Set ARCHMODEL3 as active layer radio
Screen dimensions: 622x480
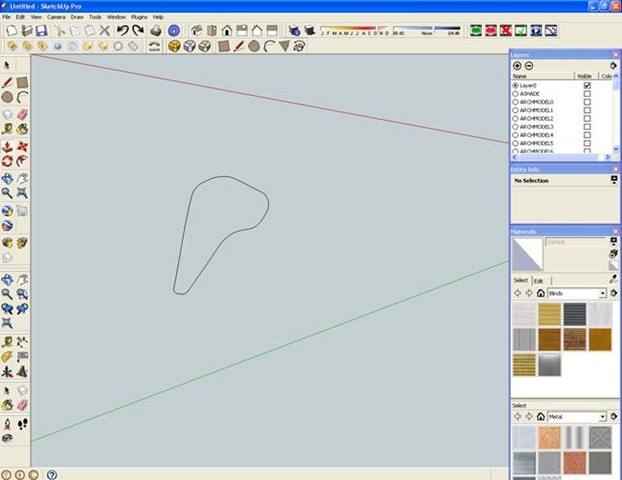pos(515,127)
